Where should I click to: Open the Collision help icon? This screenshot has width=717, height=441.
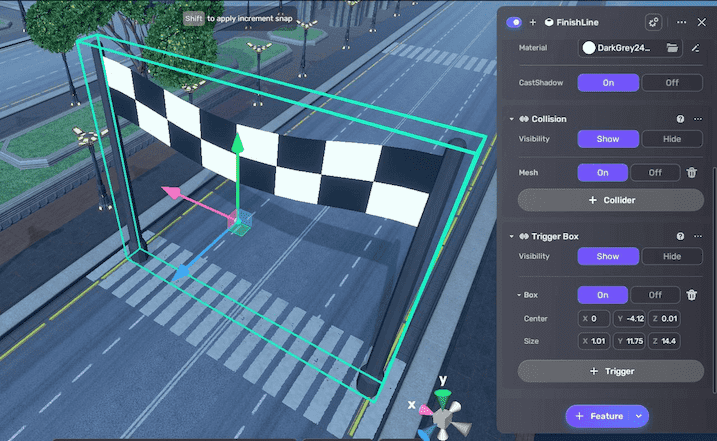680,119
